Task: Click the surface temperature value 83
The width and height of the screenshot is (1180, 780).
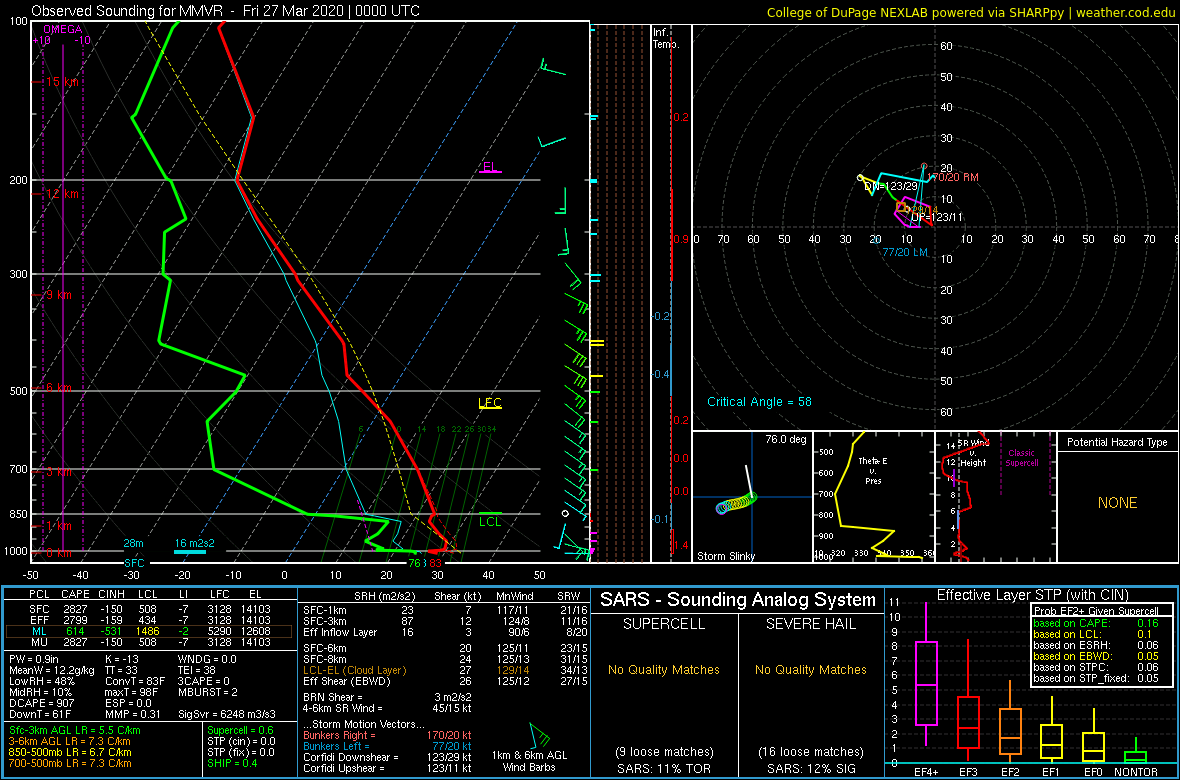Action: [x=436, y=562]
